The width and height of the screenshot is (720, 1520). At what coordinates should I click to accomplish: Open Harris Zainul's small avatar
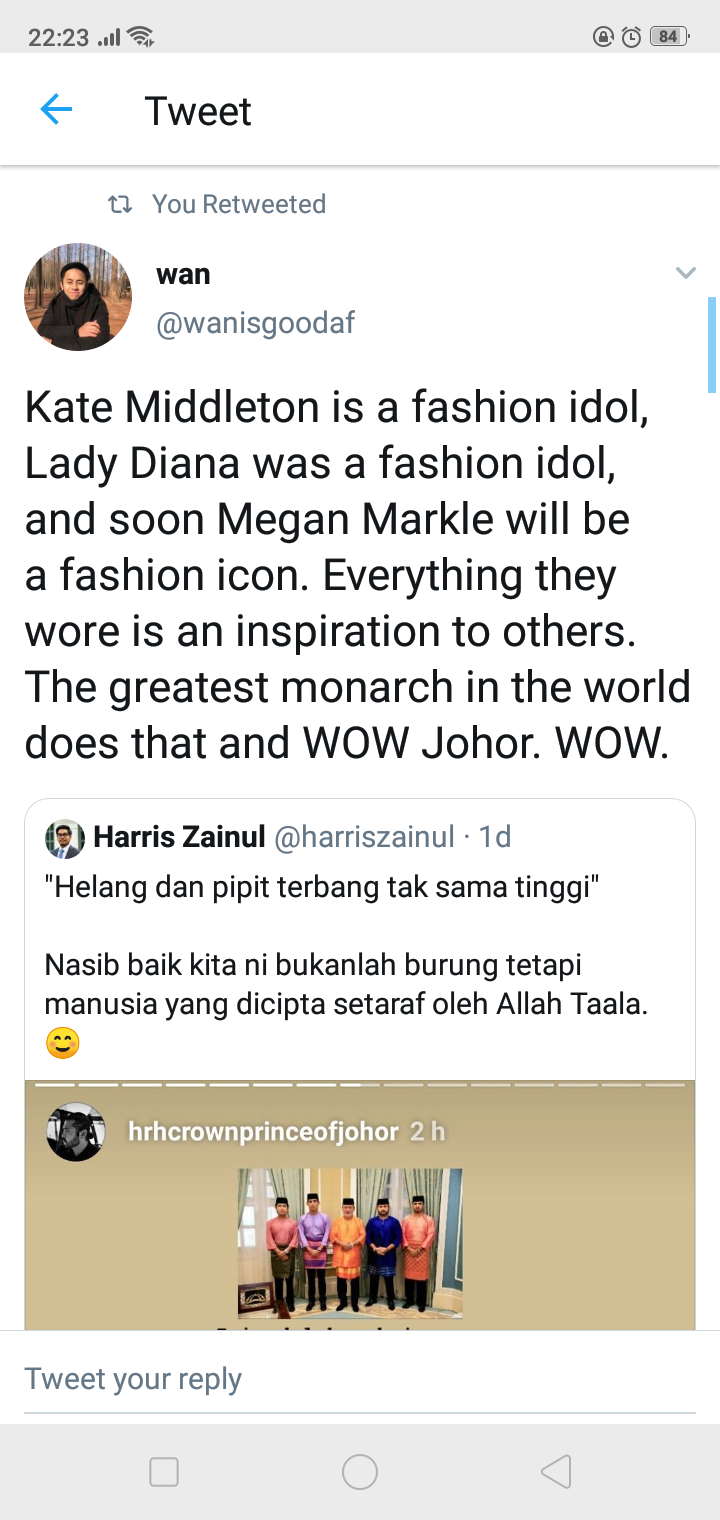click(x=65, y=839)
